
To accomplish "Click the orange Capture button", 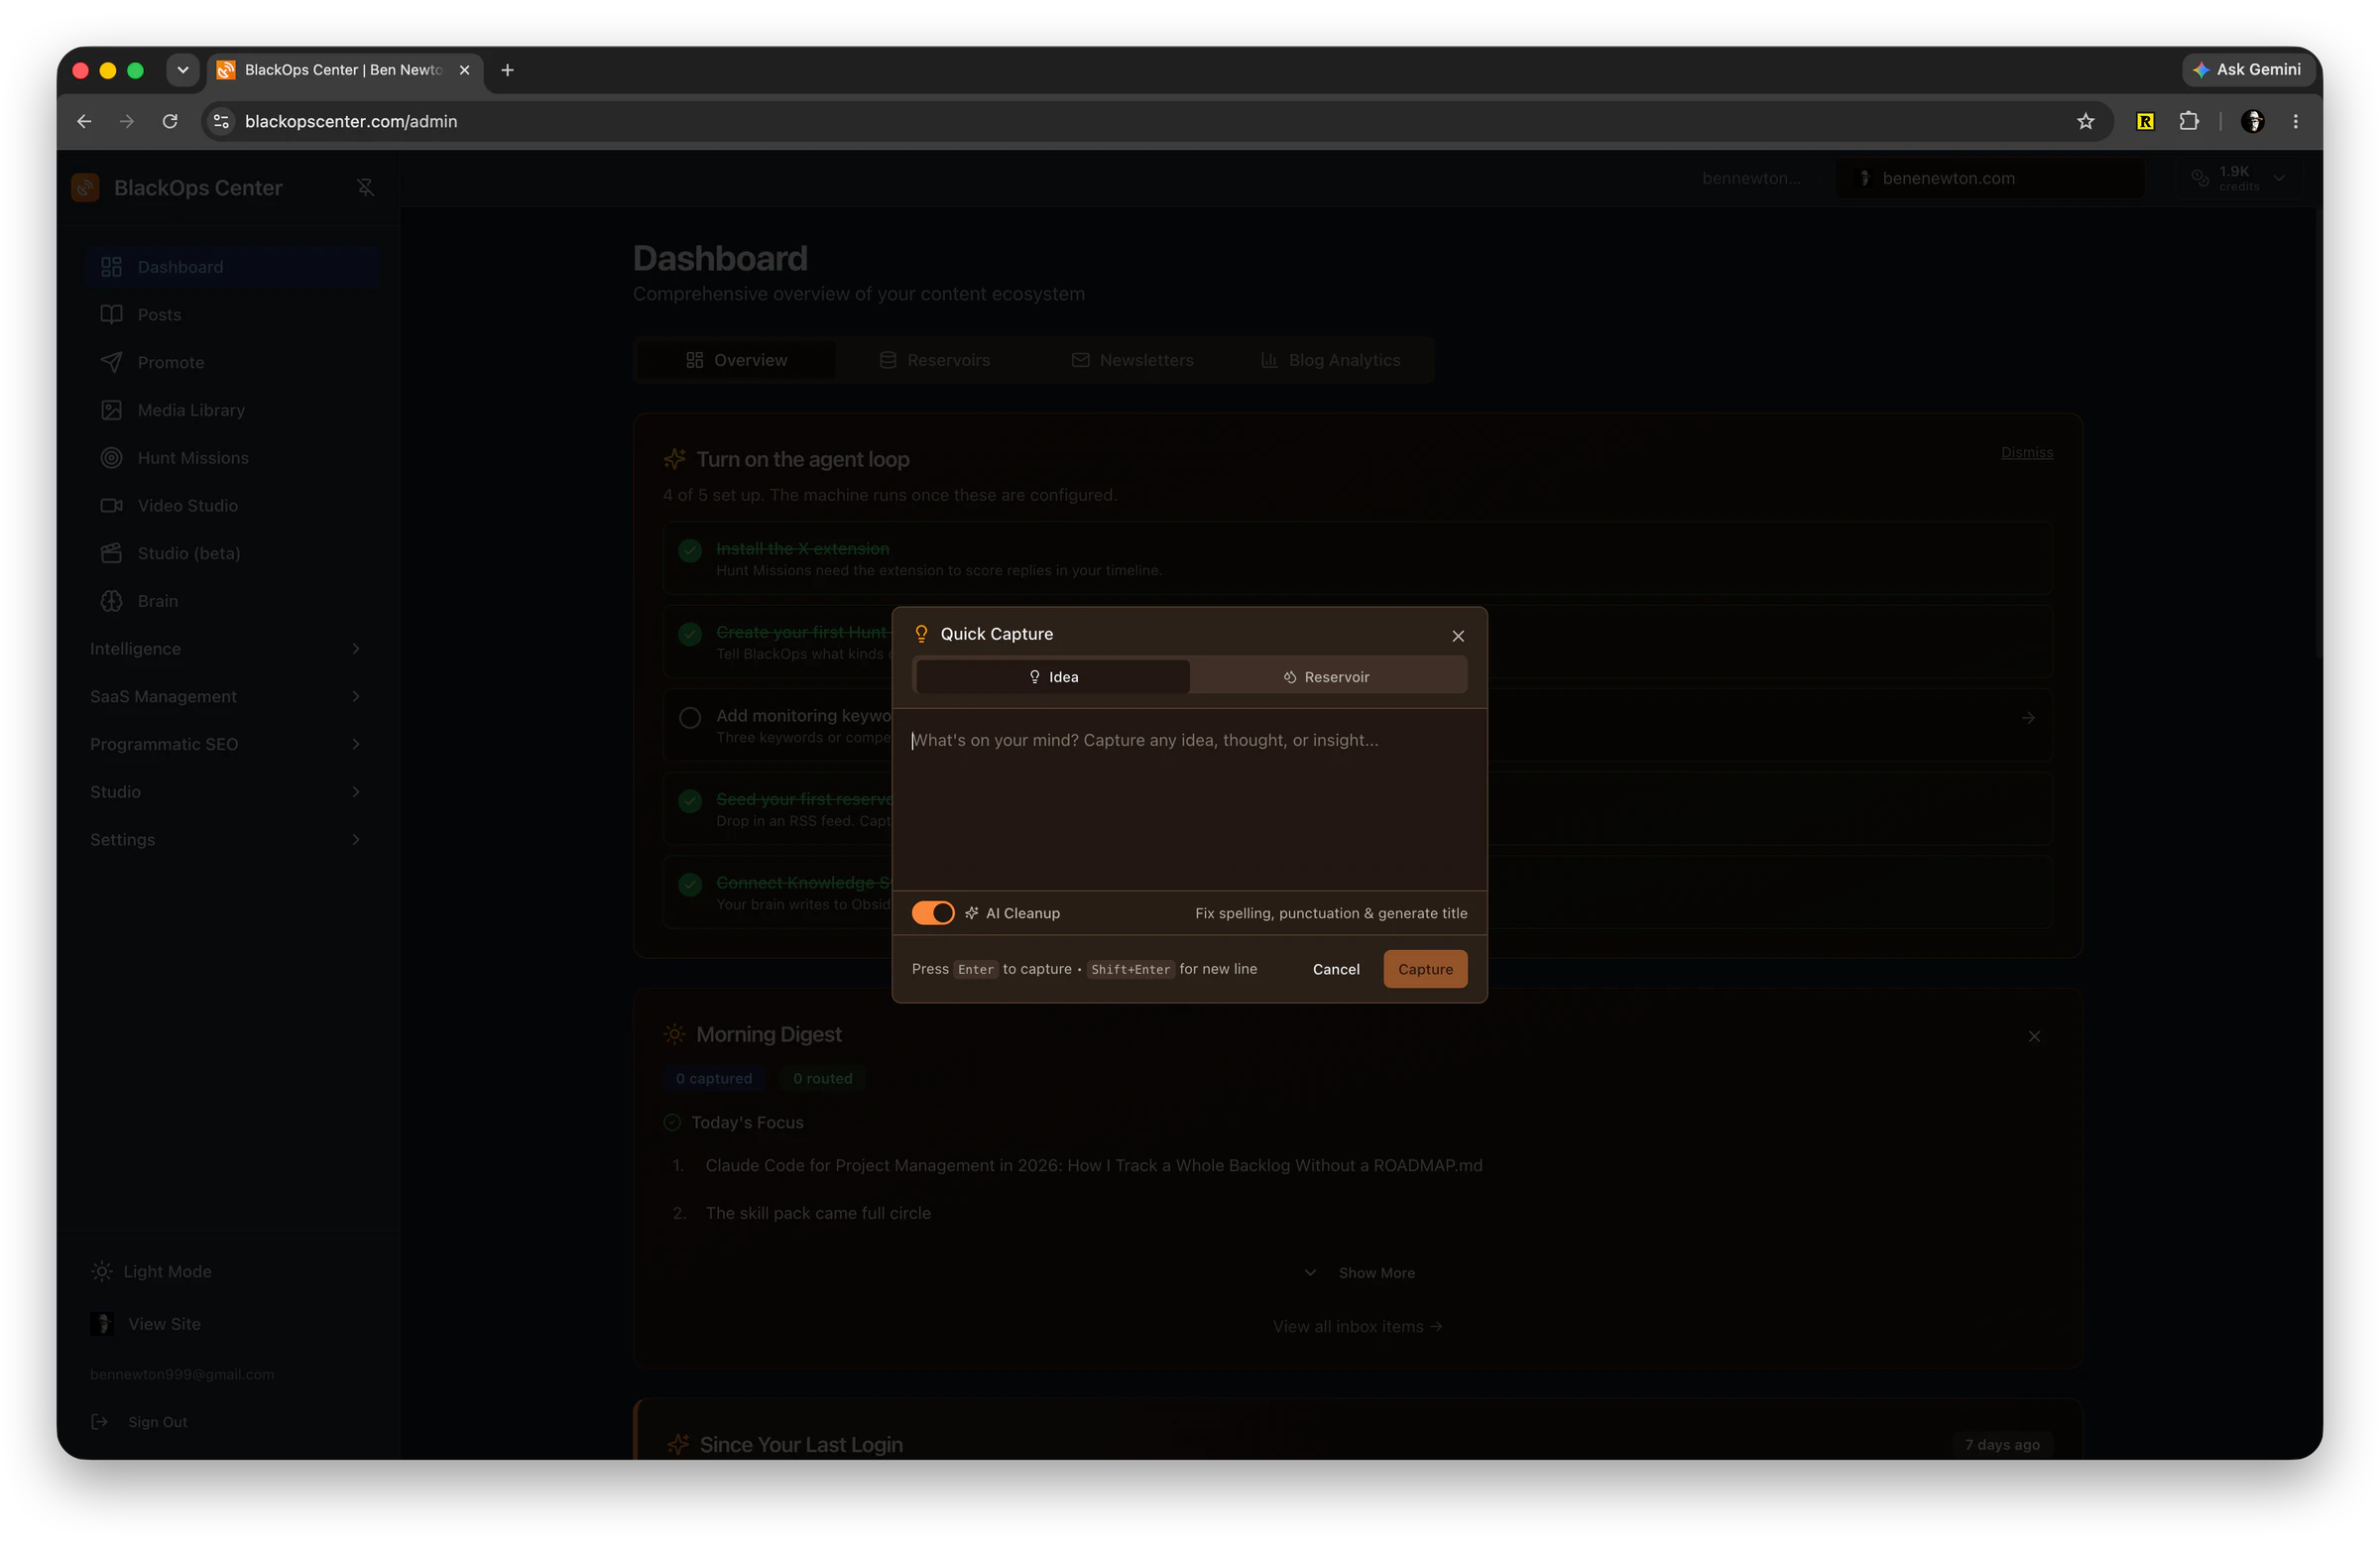I will click(1425, 969).
